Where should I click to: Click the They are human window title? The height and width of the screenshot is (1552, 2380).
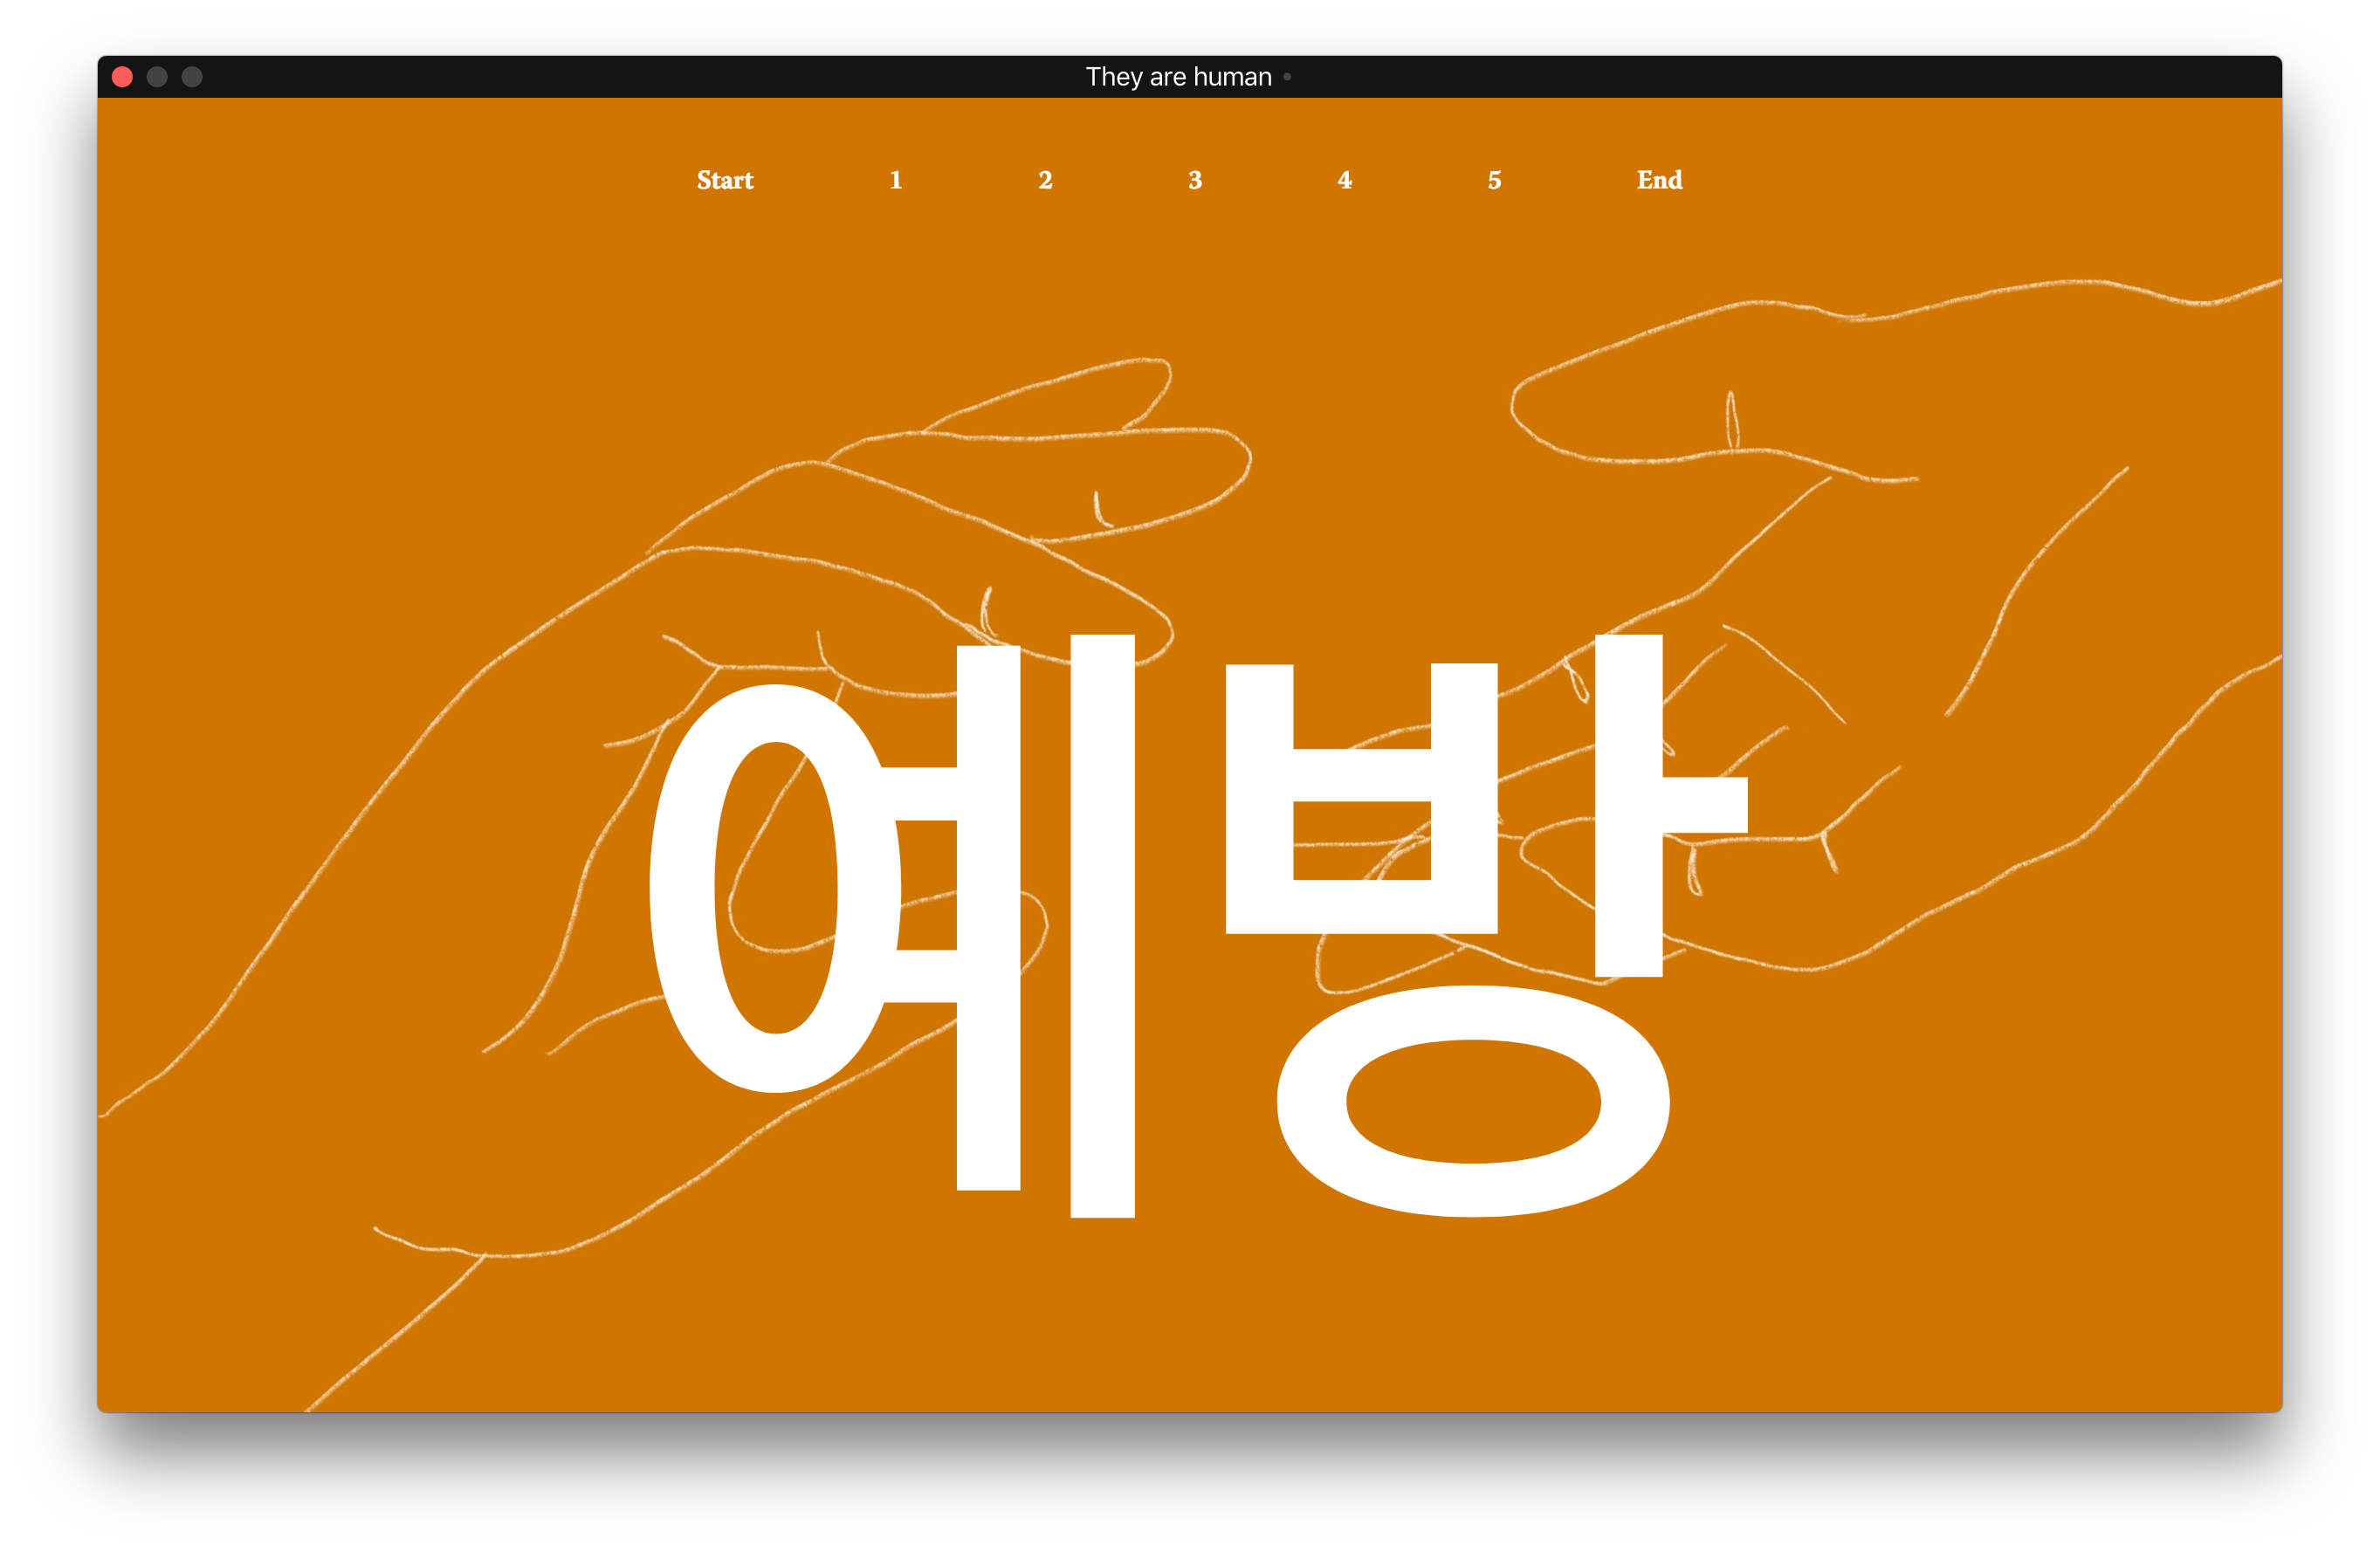pos(1179,77)
